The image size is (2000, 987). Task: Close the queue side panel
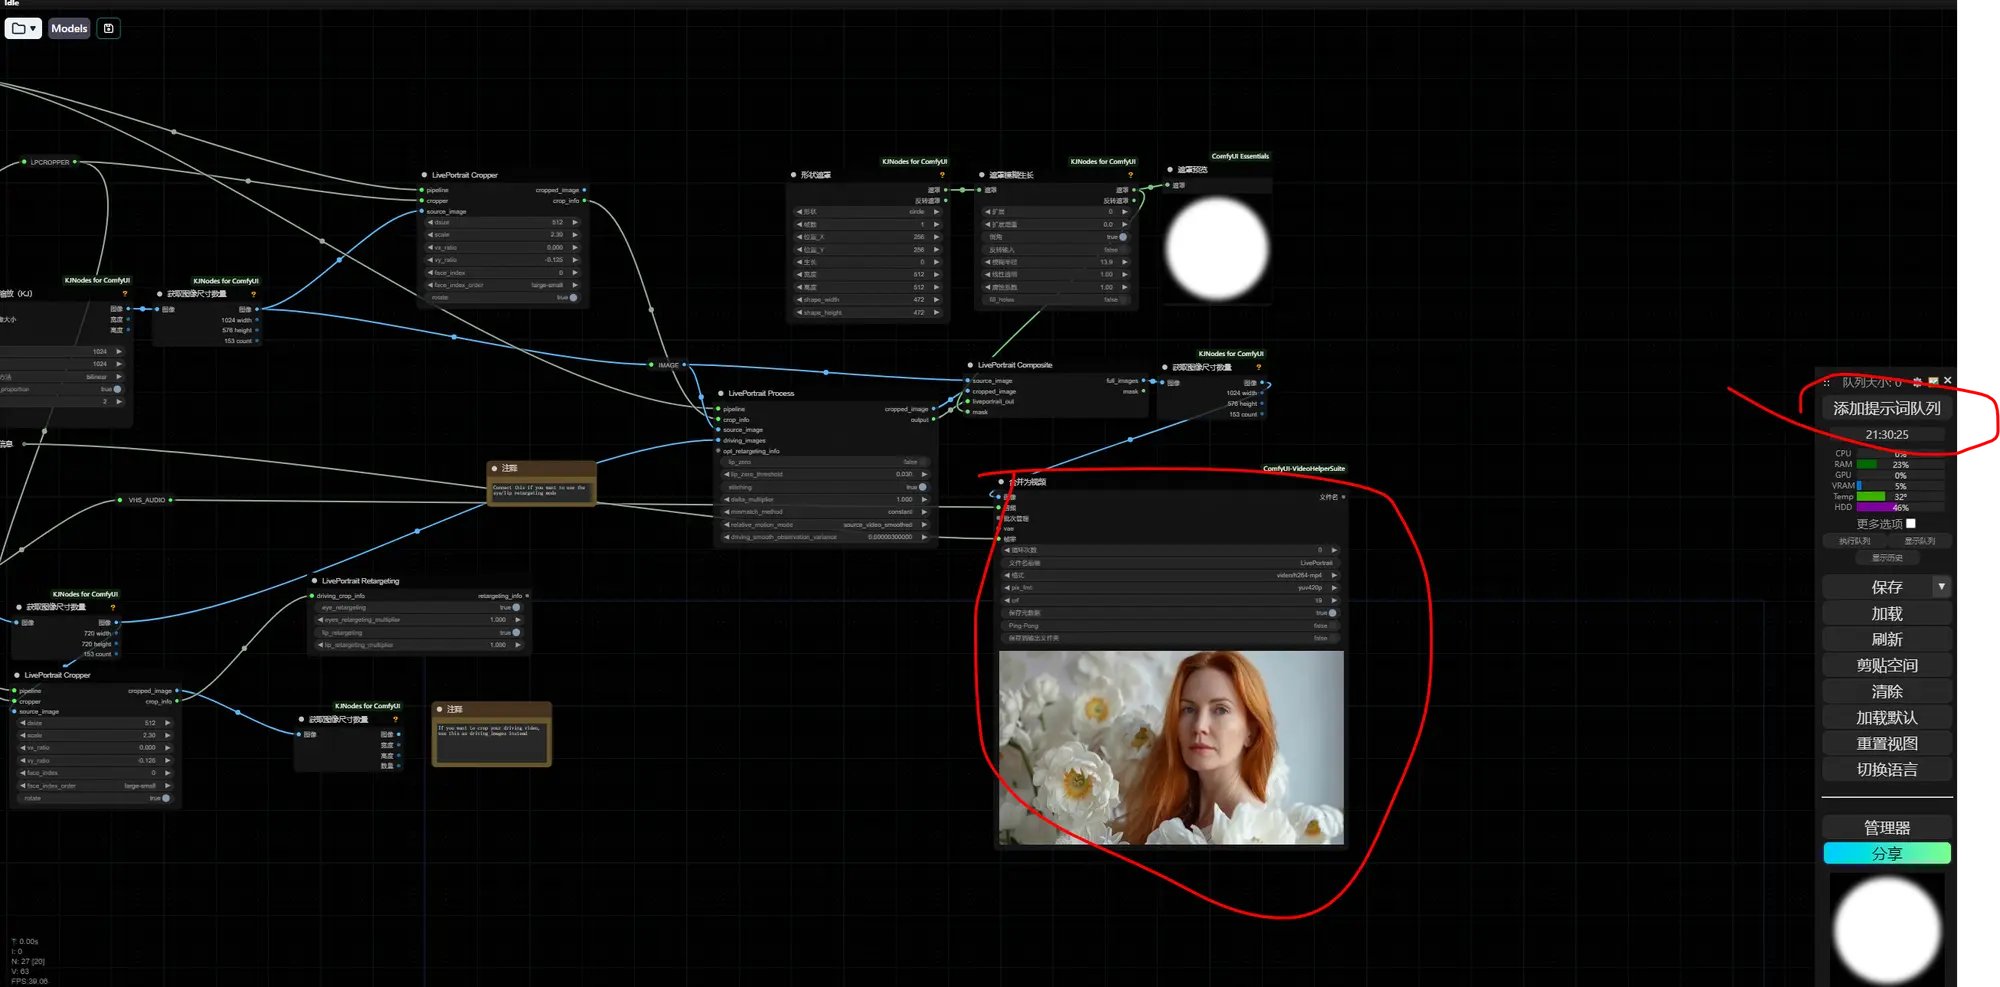point(1947,381)
